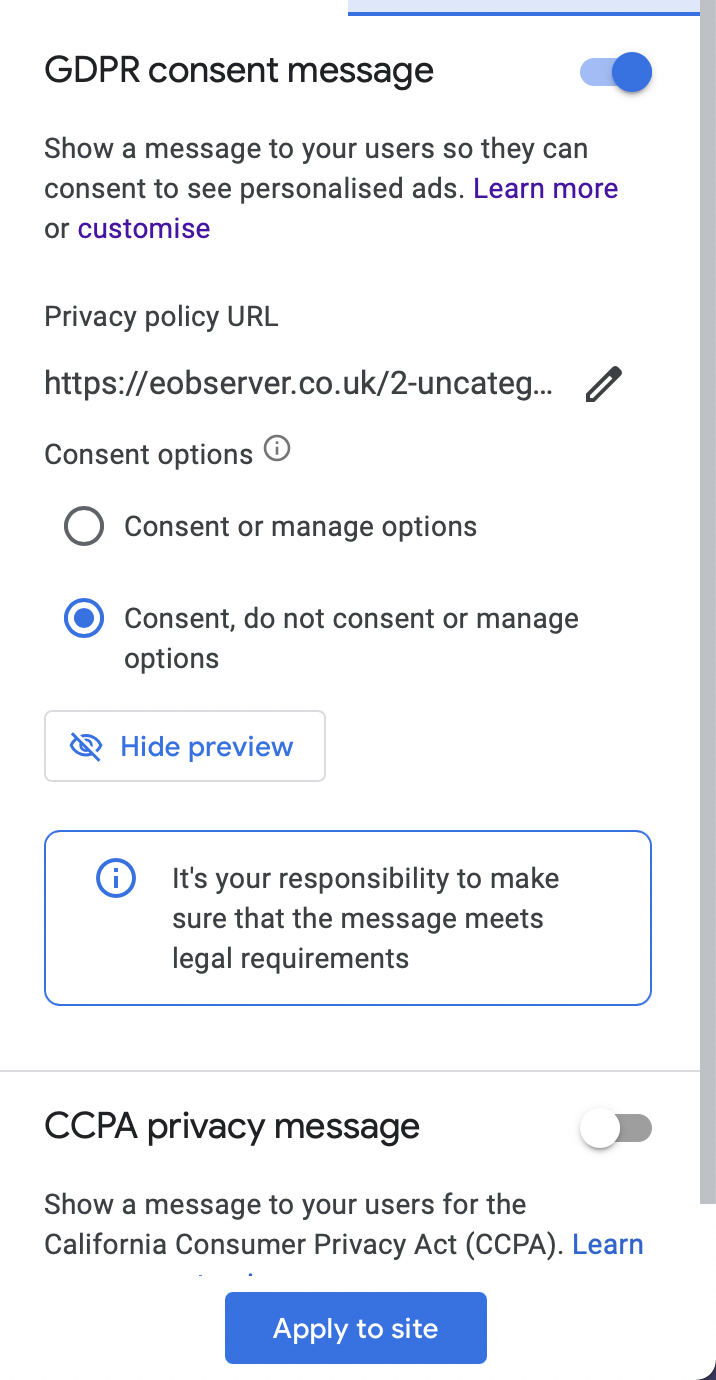This screenshot has height=1380, width=716.
Task: Turn off the GDPR consent message switch
Action: click(x=616, y=72)
